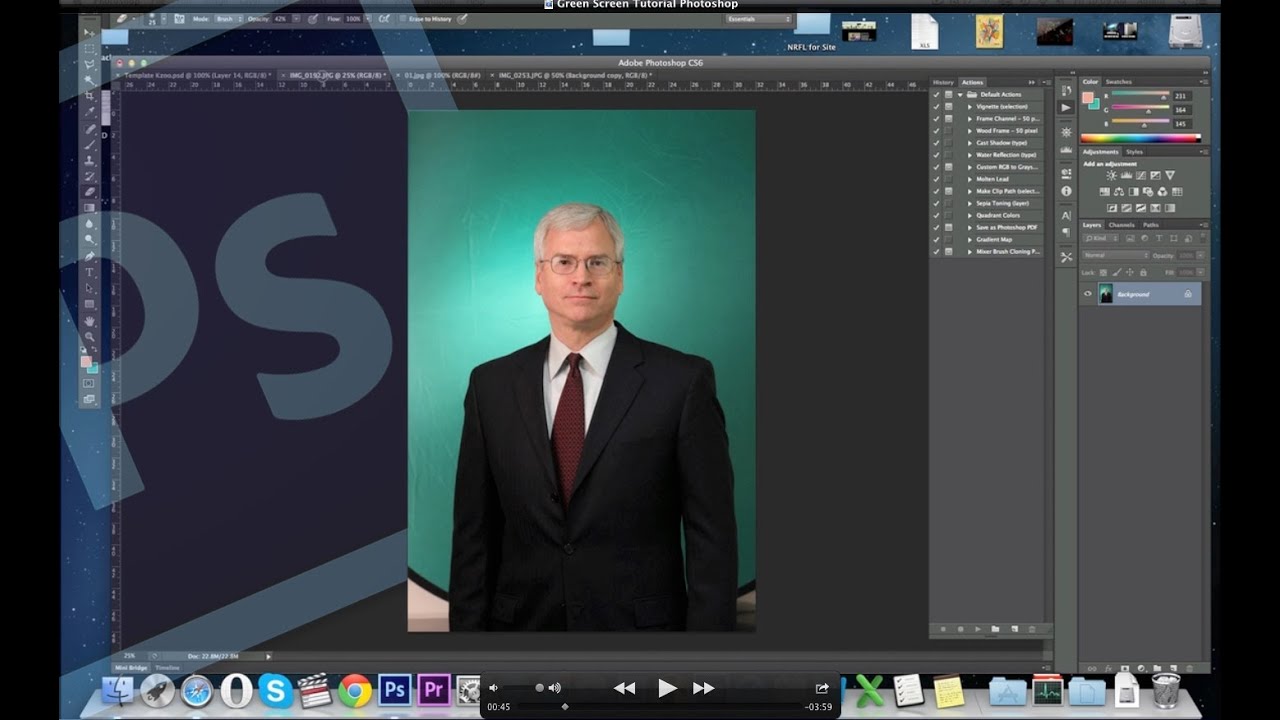
Task: Switch to the Swatches tab
Action: click(1119, 82)
